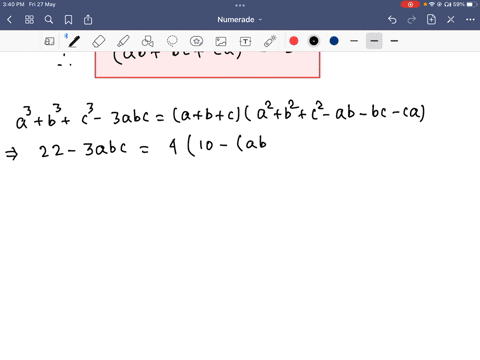Image resolution: width=480 pixels, height=360 pixels.
Task: Choose the red pen color
Action: 294,41
